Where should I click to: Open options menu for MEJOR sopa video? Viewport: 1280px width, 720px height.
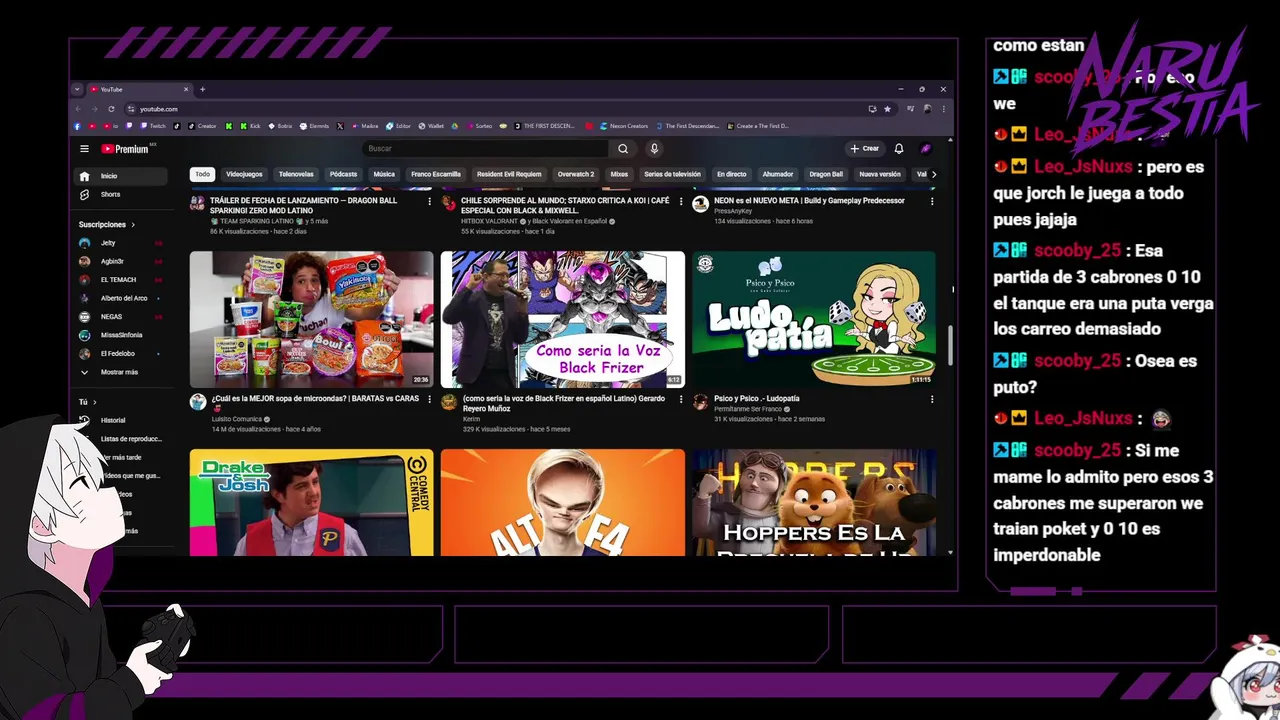pos(430,399)
